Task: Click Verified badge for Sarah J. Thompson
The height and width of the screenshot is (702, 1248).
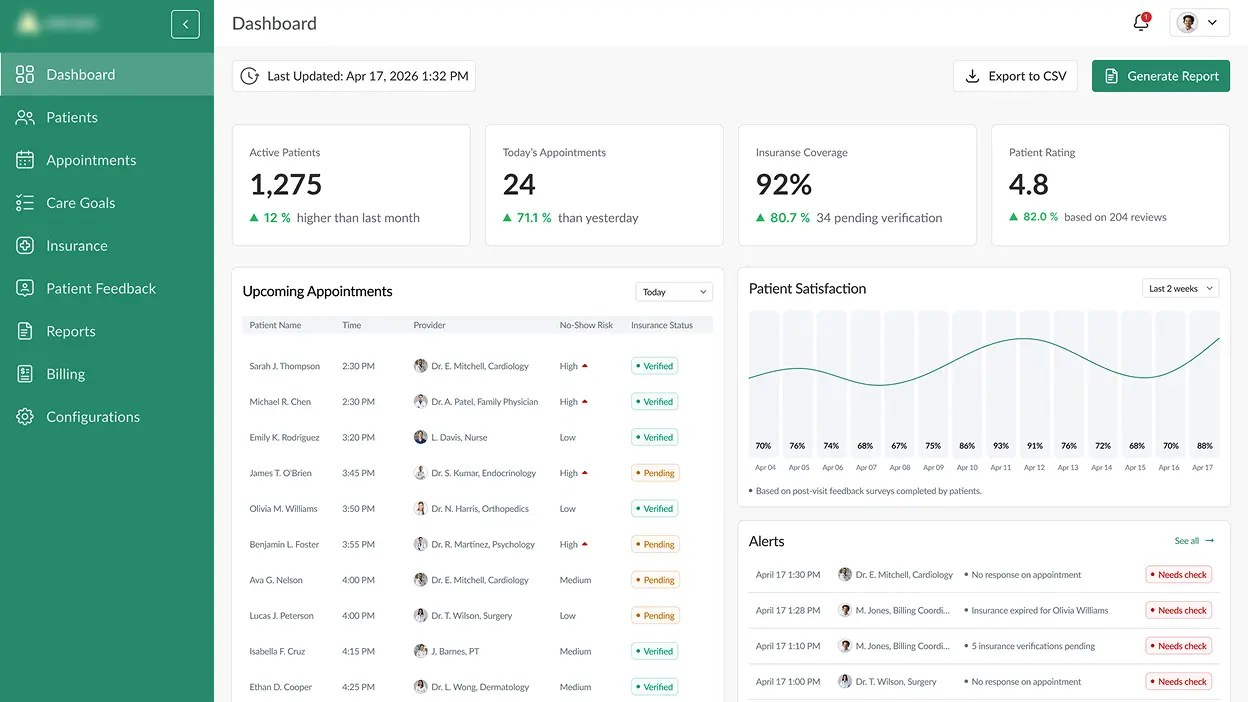Action: pyautogui.click(x=654, y=366)
